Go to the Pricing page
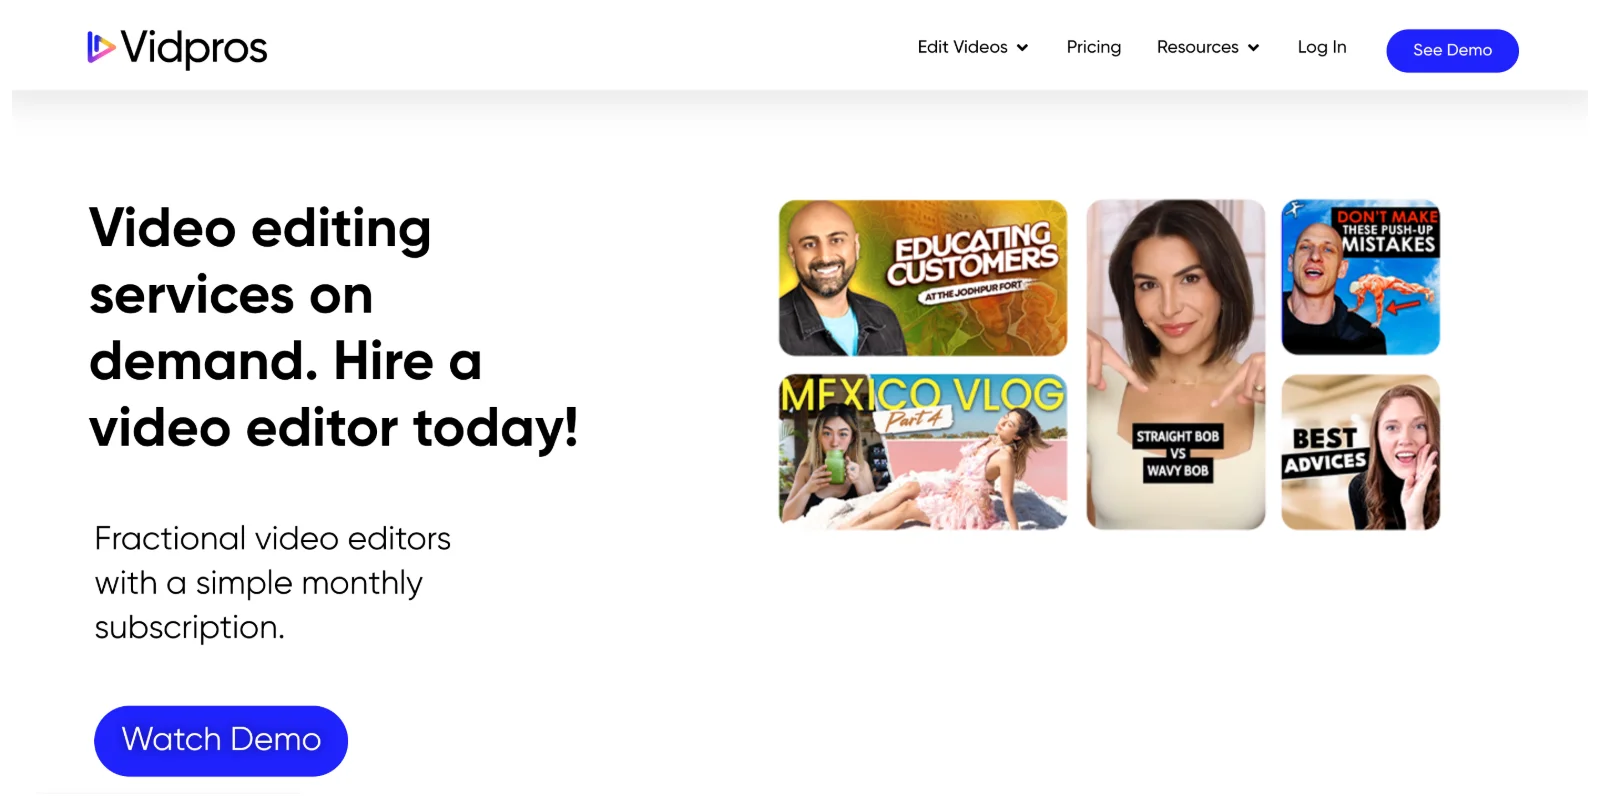Image resolution: width=1600 pixels, height=806 pixels. 1093,47
